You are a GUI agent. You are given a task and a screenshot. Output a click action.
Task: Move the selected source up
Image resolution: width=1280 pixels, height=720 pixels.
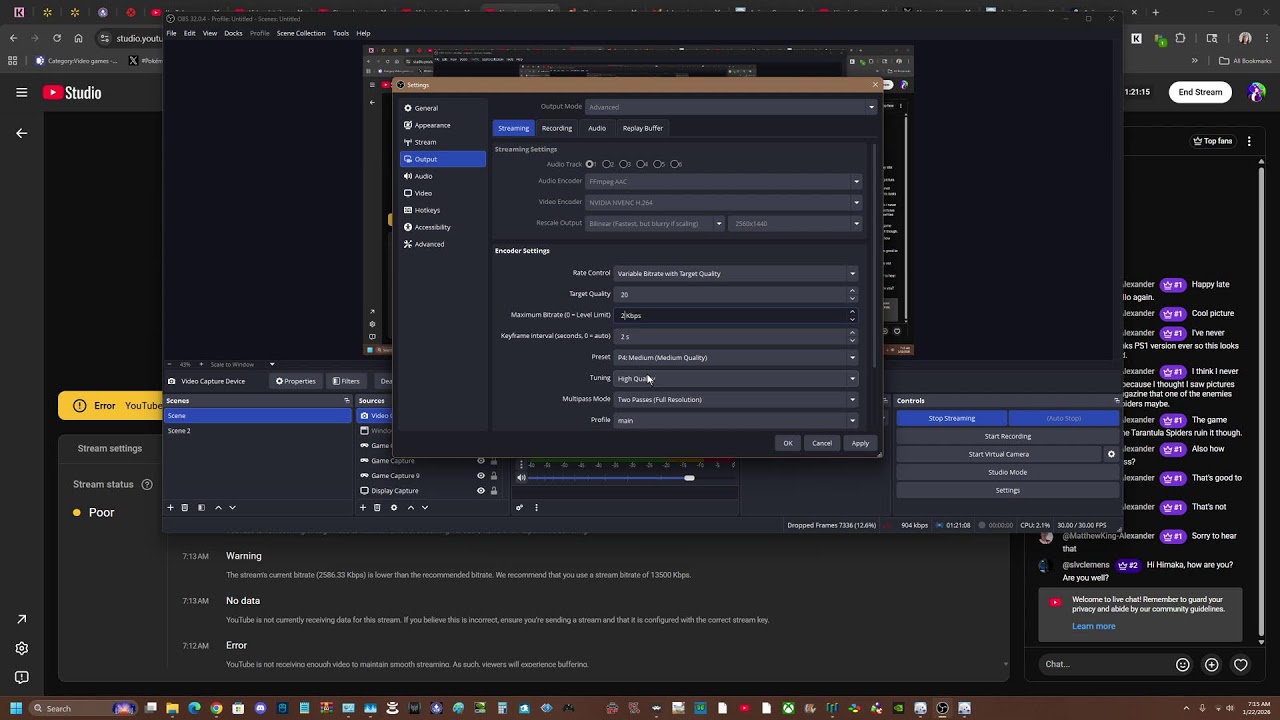(x=410, y=508)
